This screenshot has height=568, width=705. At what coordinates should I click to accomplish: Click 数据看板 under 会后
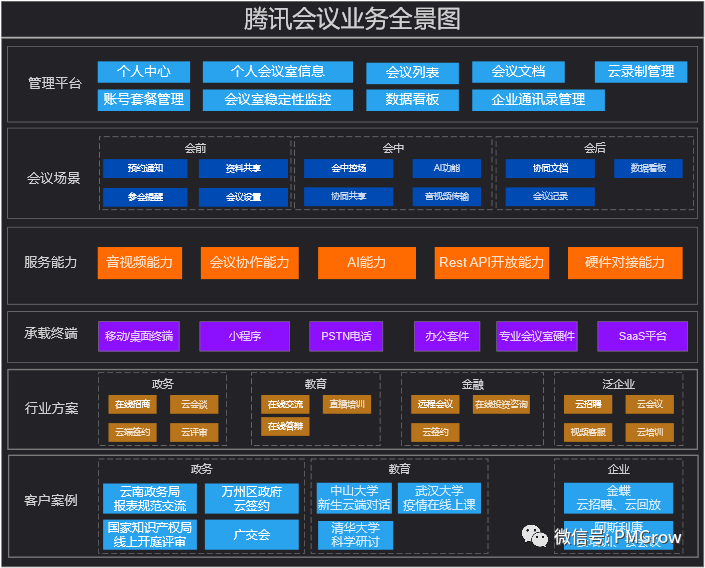pos(648,169)
